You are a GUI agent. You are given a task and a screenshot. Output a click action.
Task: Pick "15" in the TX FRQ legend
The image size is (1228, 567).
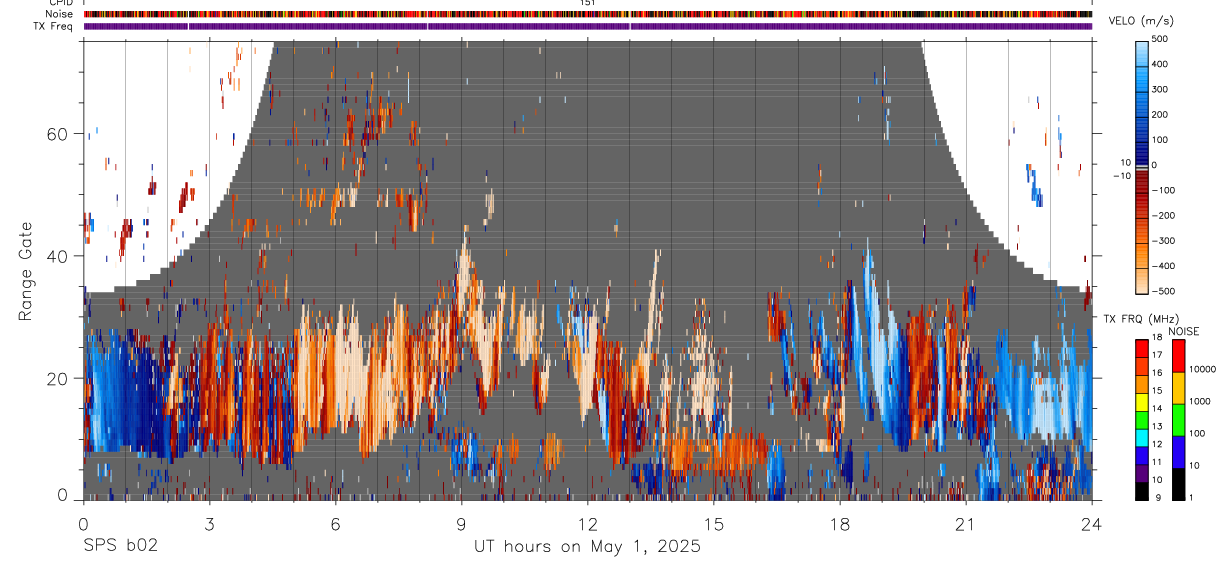[1158, 391]
